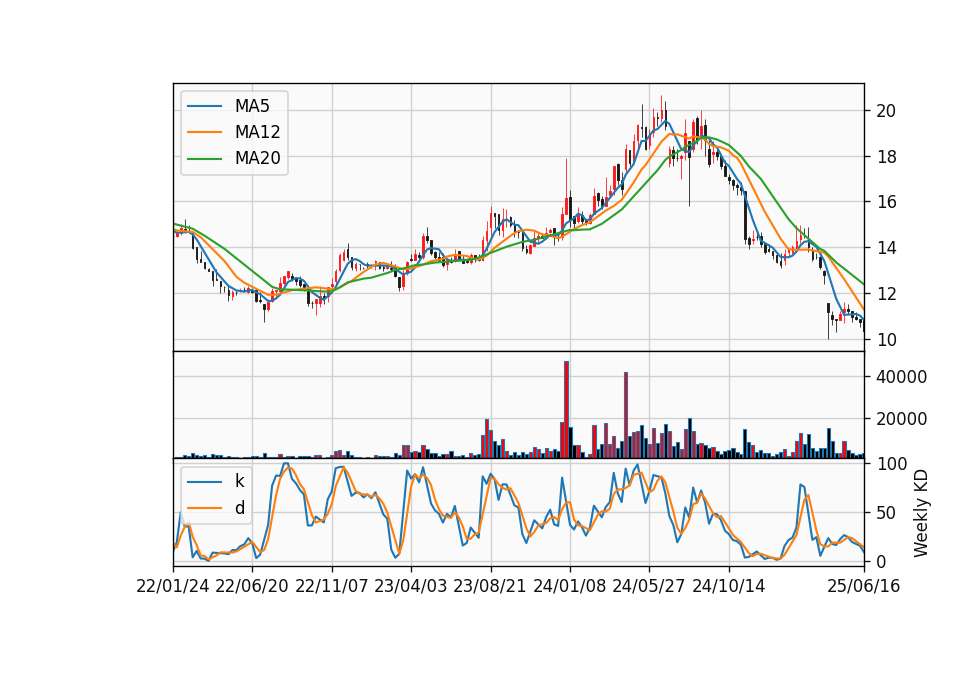This screenshot has width=960, height=690.
Task: Click the 25/06/16 date tick label
Action: pos(864,586)
